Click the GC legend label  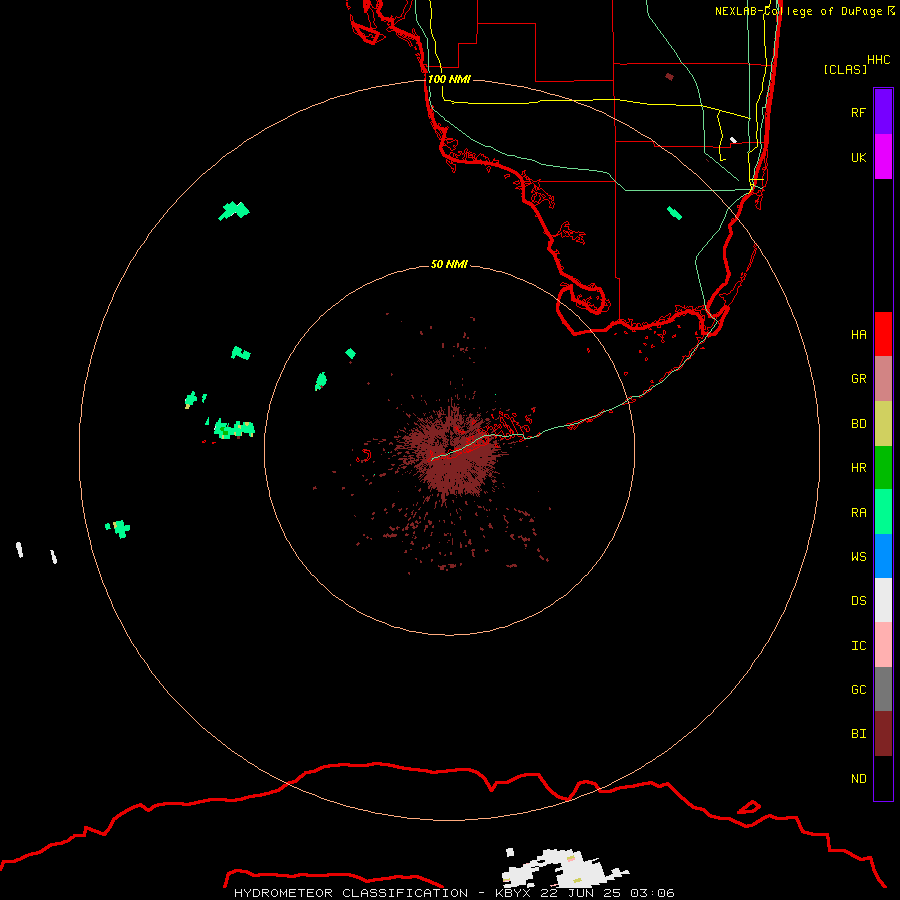pos(858,690)
